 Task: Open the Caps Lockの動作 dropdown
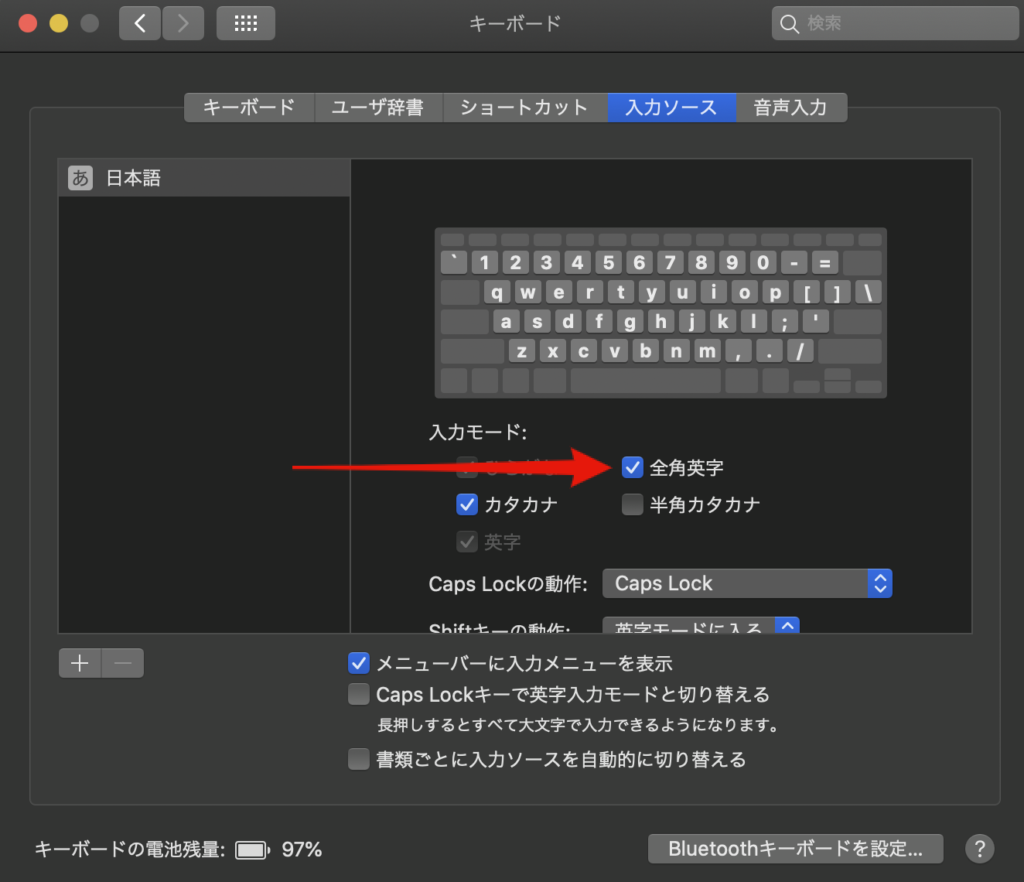(747, 583)
